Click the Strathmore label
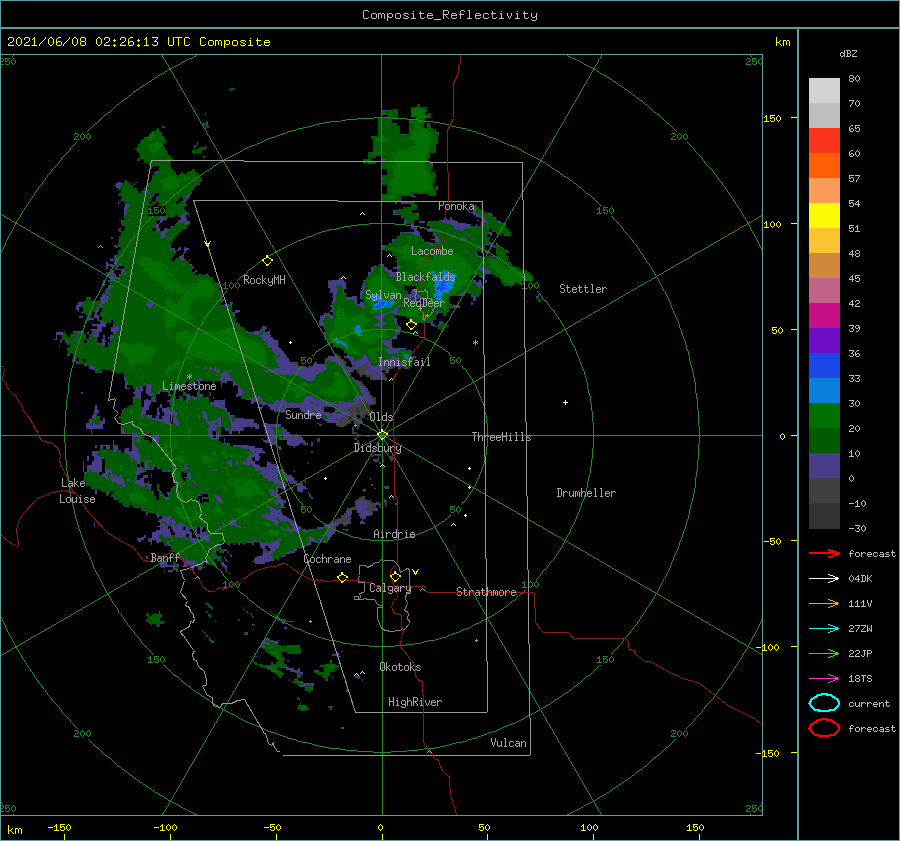The height and width of the screenshot is (841, 900). point(486,592)
